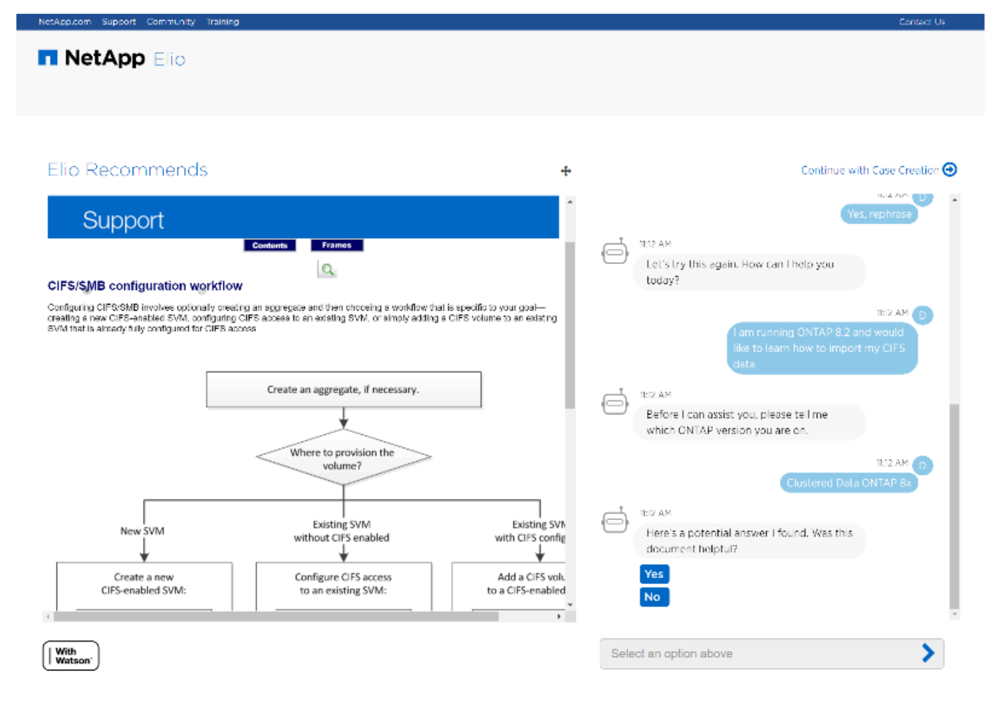This screenshot has width=1000, height=713.
Task: Click user avatar next to Clustered Data ONTAP message
Action: point(922,465)
